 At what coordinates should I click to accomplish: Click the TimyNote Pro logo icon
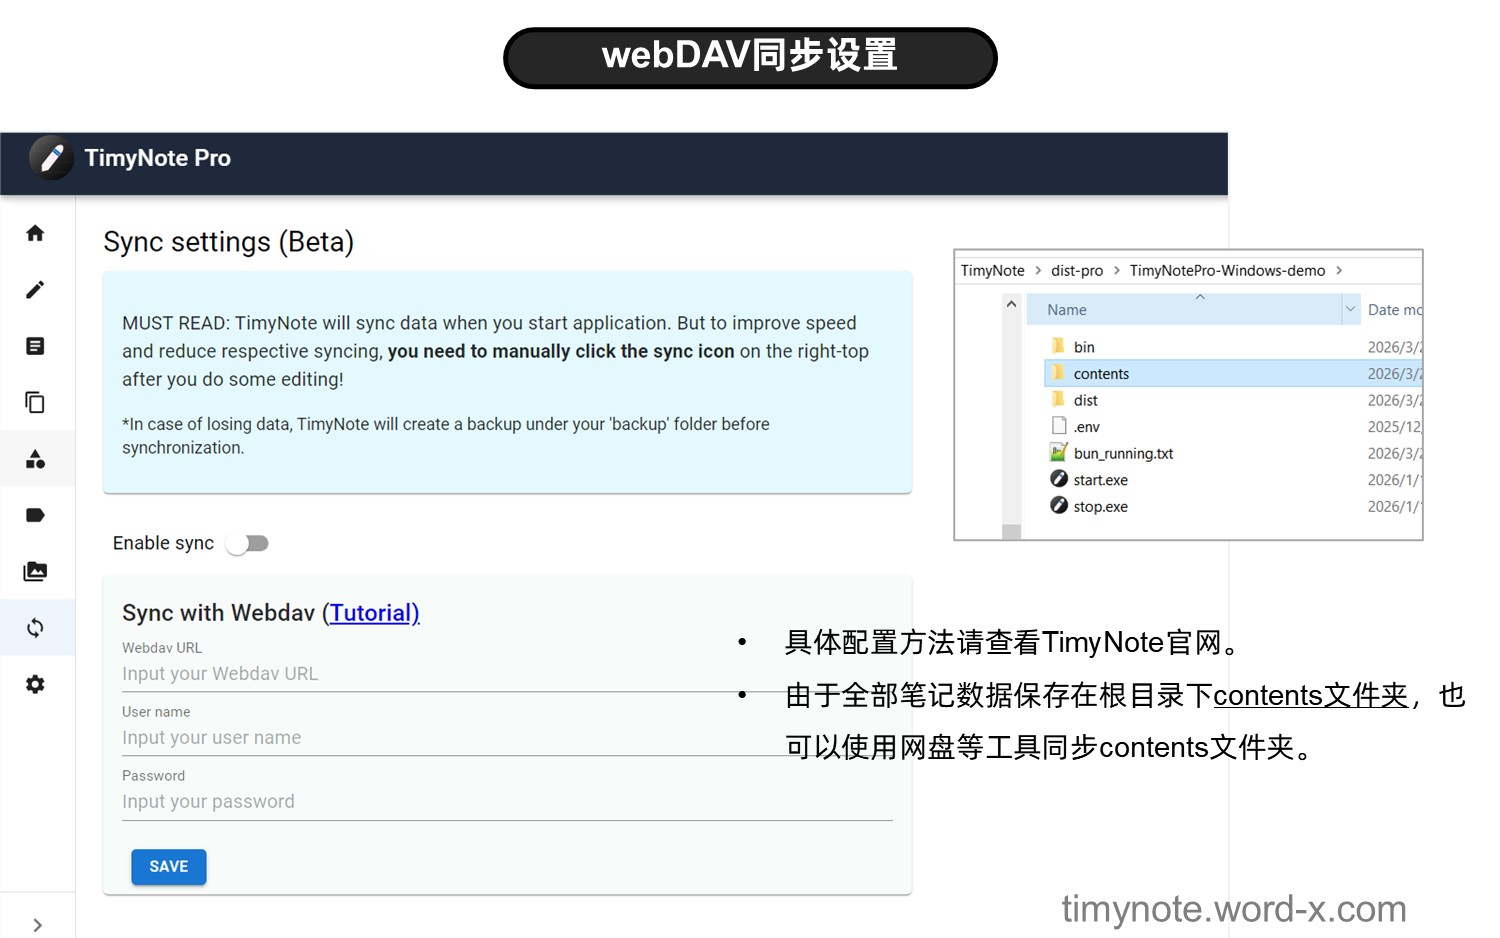[51, 158]
